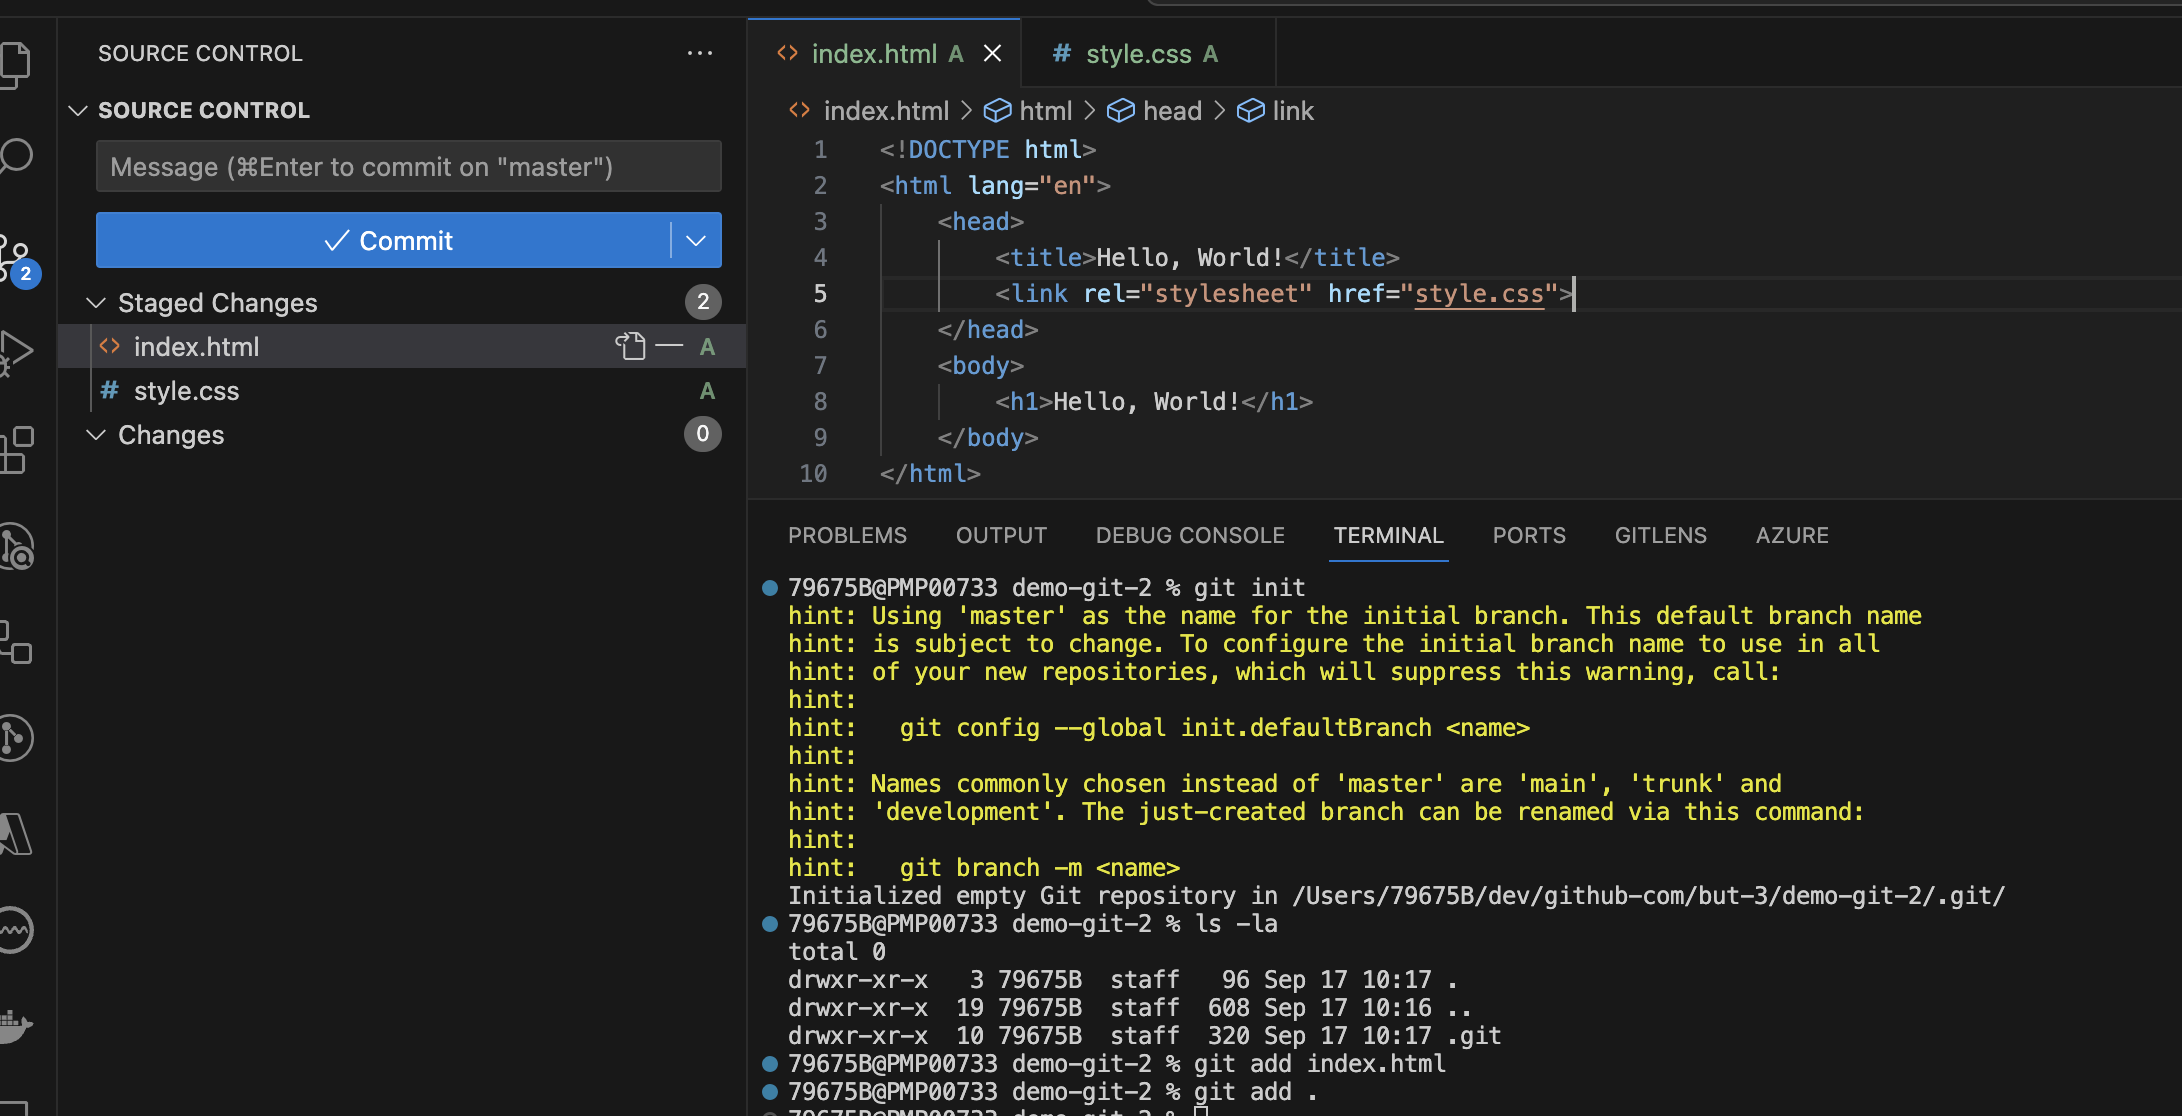Viewport: 2182px width, 1116px height.
Task: Open the GITLENS panel tab
Action: click(1660, 535)
